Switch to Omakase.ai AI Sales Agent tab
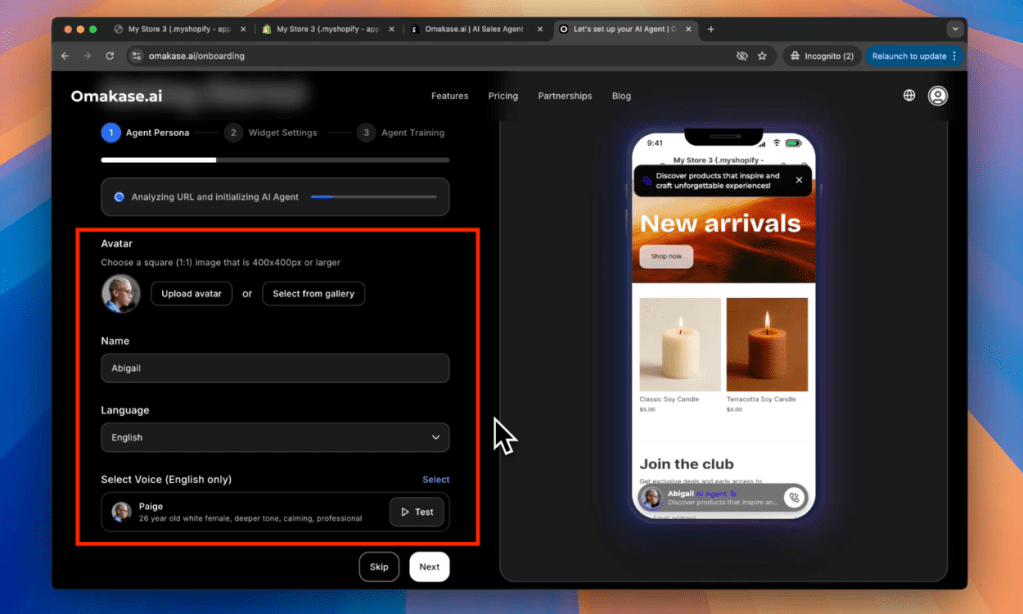The height and width of the screenshot is (614, 1023). (476, 29)
